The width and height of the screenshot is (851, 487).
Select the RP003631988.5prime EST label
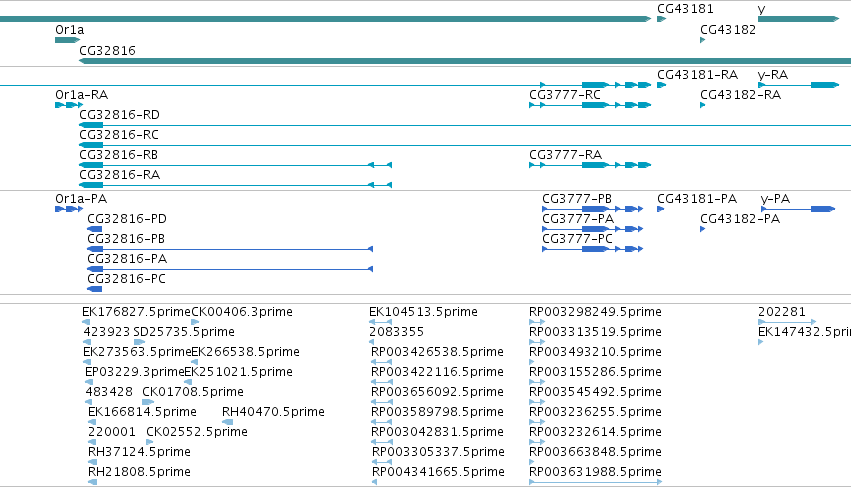595,472
